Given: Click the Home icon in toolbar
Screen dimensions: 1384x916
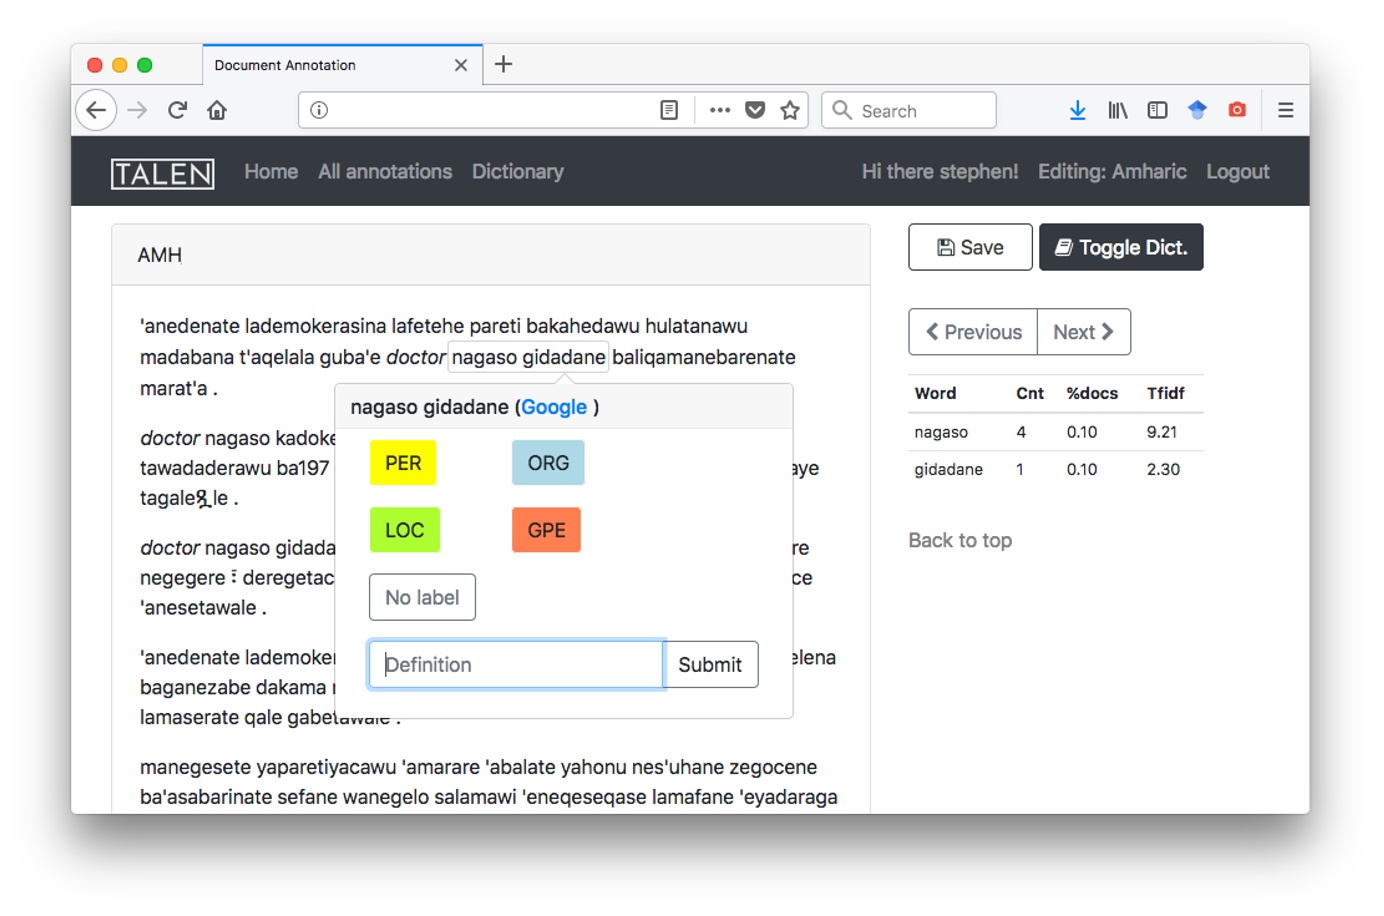Looking at the screenshot, I should [x=217, y=110].
